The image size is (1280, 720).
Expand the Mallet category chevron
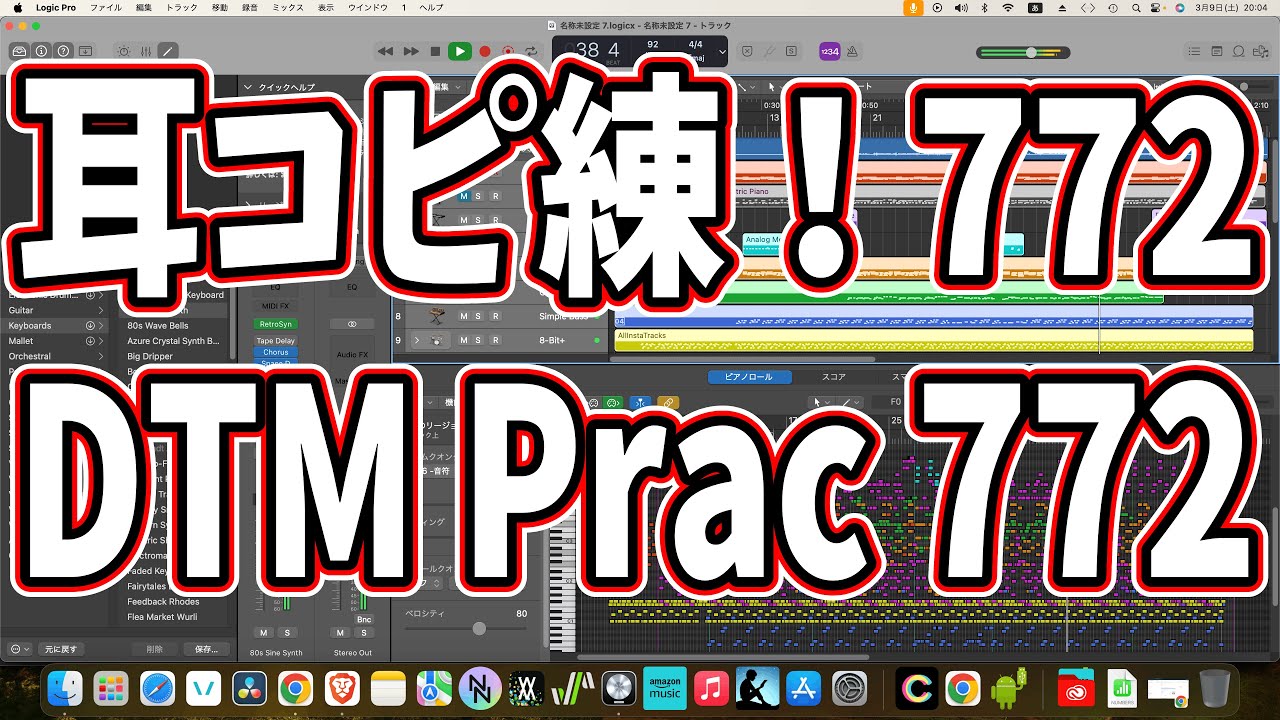(x=101, y=341)
